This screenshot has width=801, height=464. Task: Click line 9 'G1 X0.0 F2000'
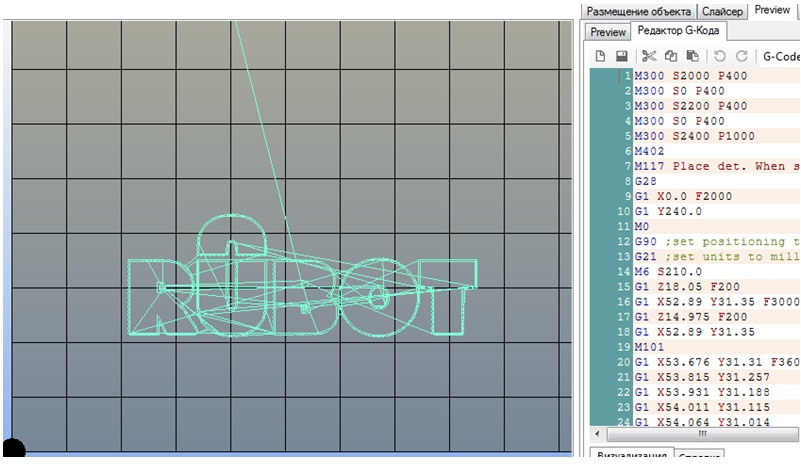coord(684,196)
